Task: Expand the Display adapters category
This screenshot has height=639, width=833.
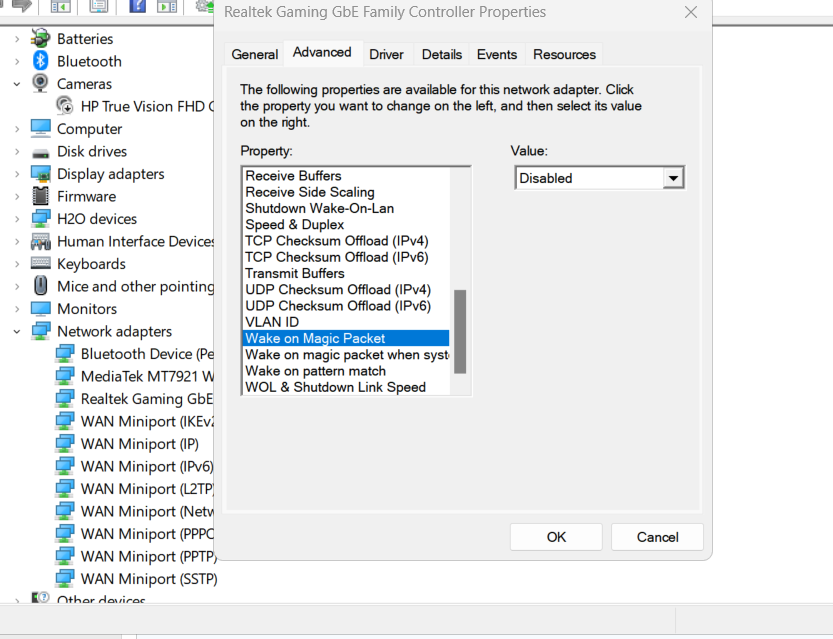Action: [17, 174]
